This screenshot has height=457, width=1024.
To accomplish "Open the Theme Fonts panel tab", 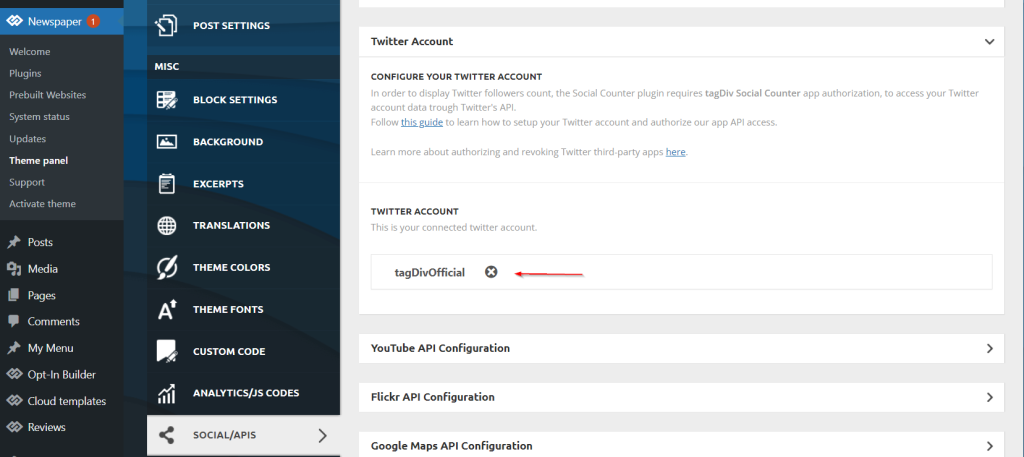I will pos(244,309).
